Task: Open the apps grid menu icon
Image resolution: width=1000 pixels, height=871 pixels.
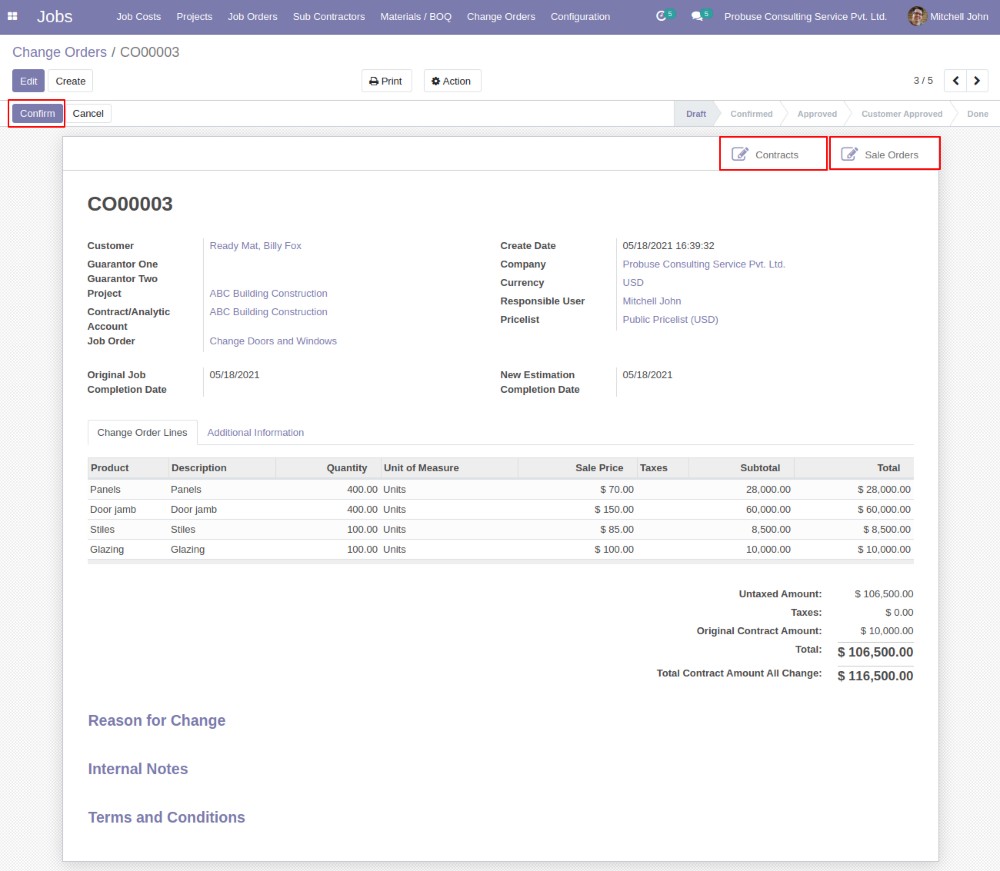Action: point(13,16)
